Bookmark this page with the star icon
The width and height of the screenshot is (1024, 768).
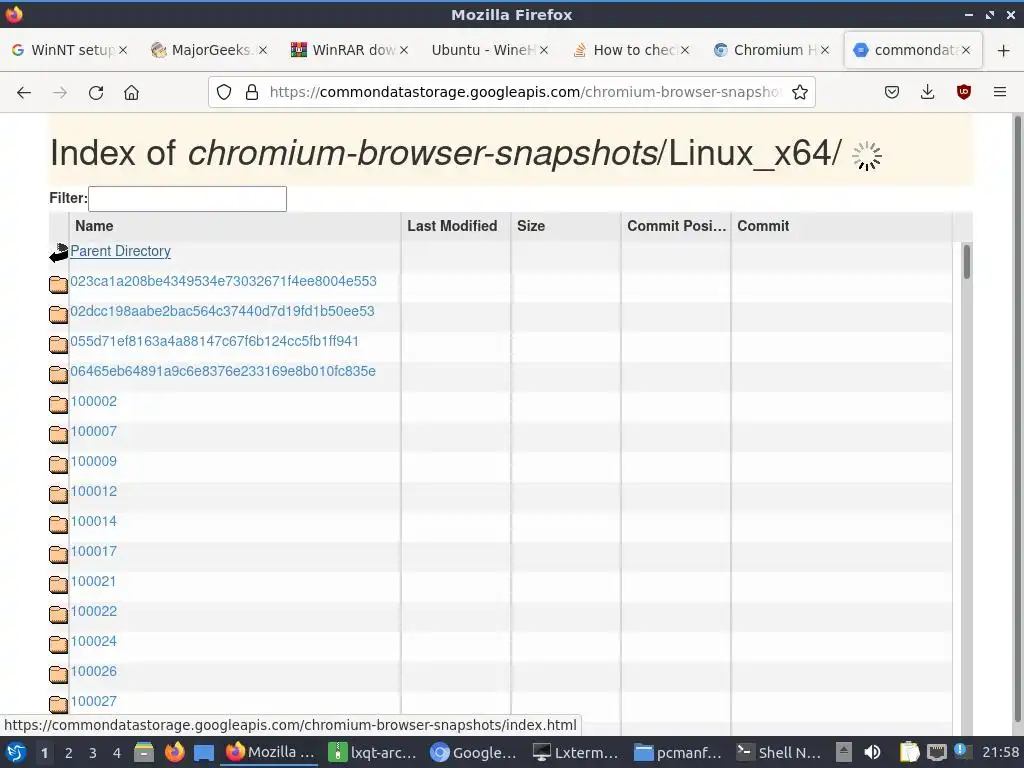pyautogui.click(x=799, y=92)
